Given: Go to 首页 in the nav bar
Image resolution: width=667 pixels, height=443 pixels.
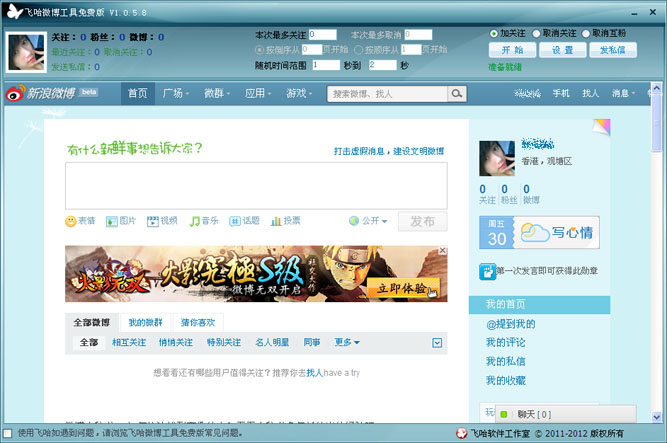Looking at the screenshot, I should click(x=137, y=93).
